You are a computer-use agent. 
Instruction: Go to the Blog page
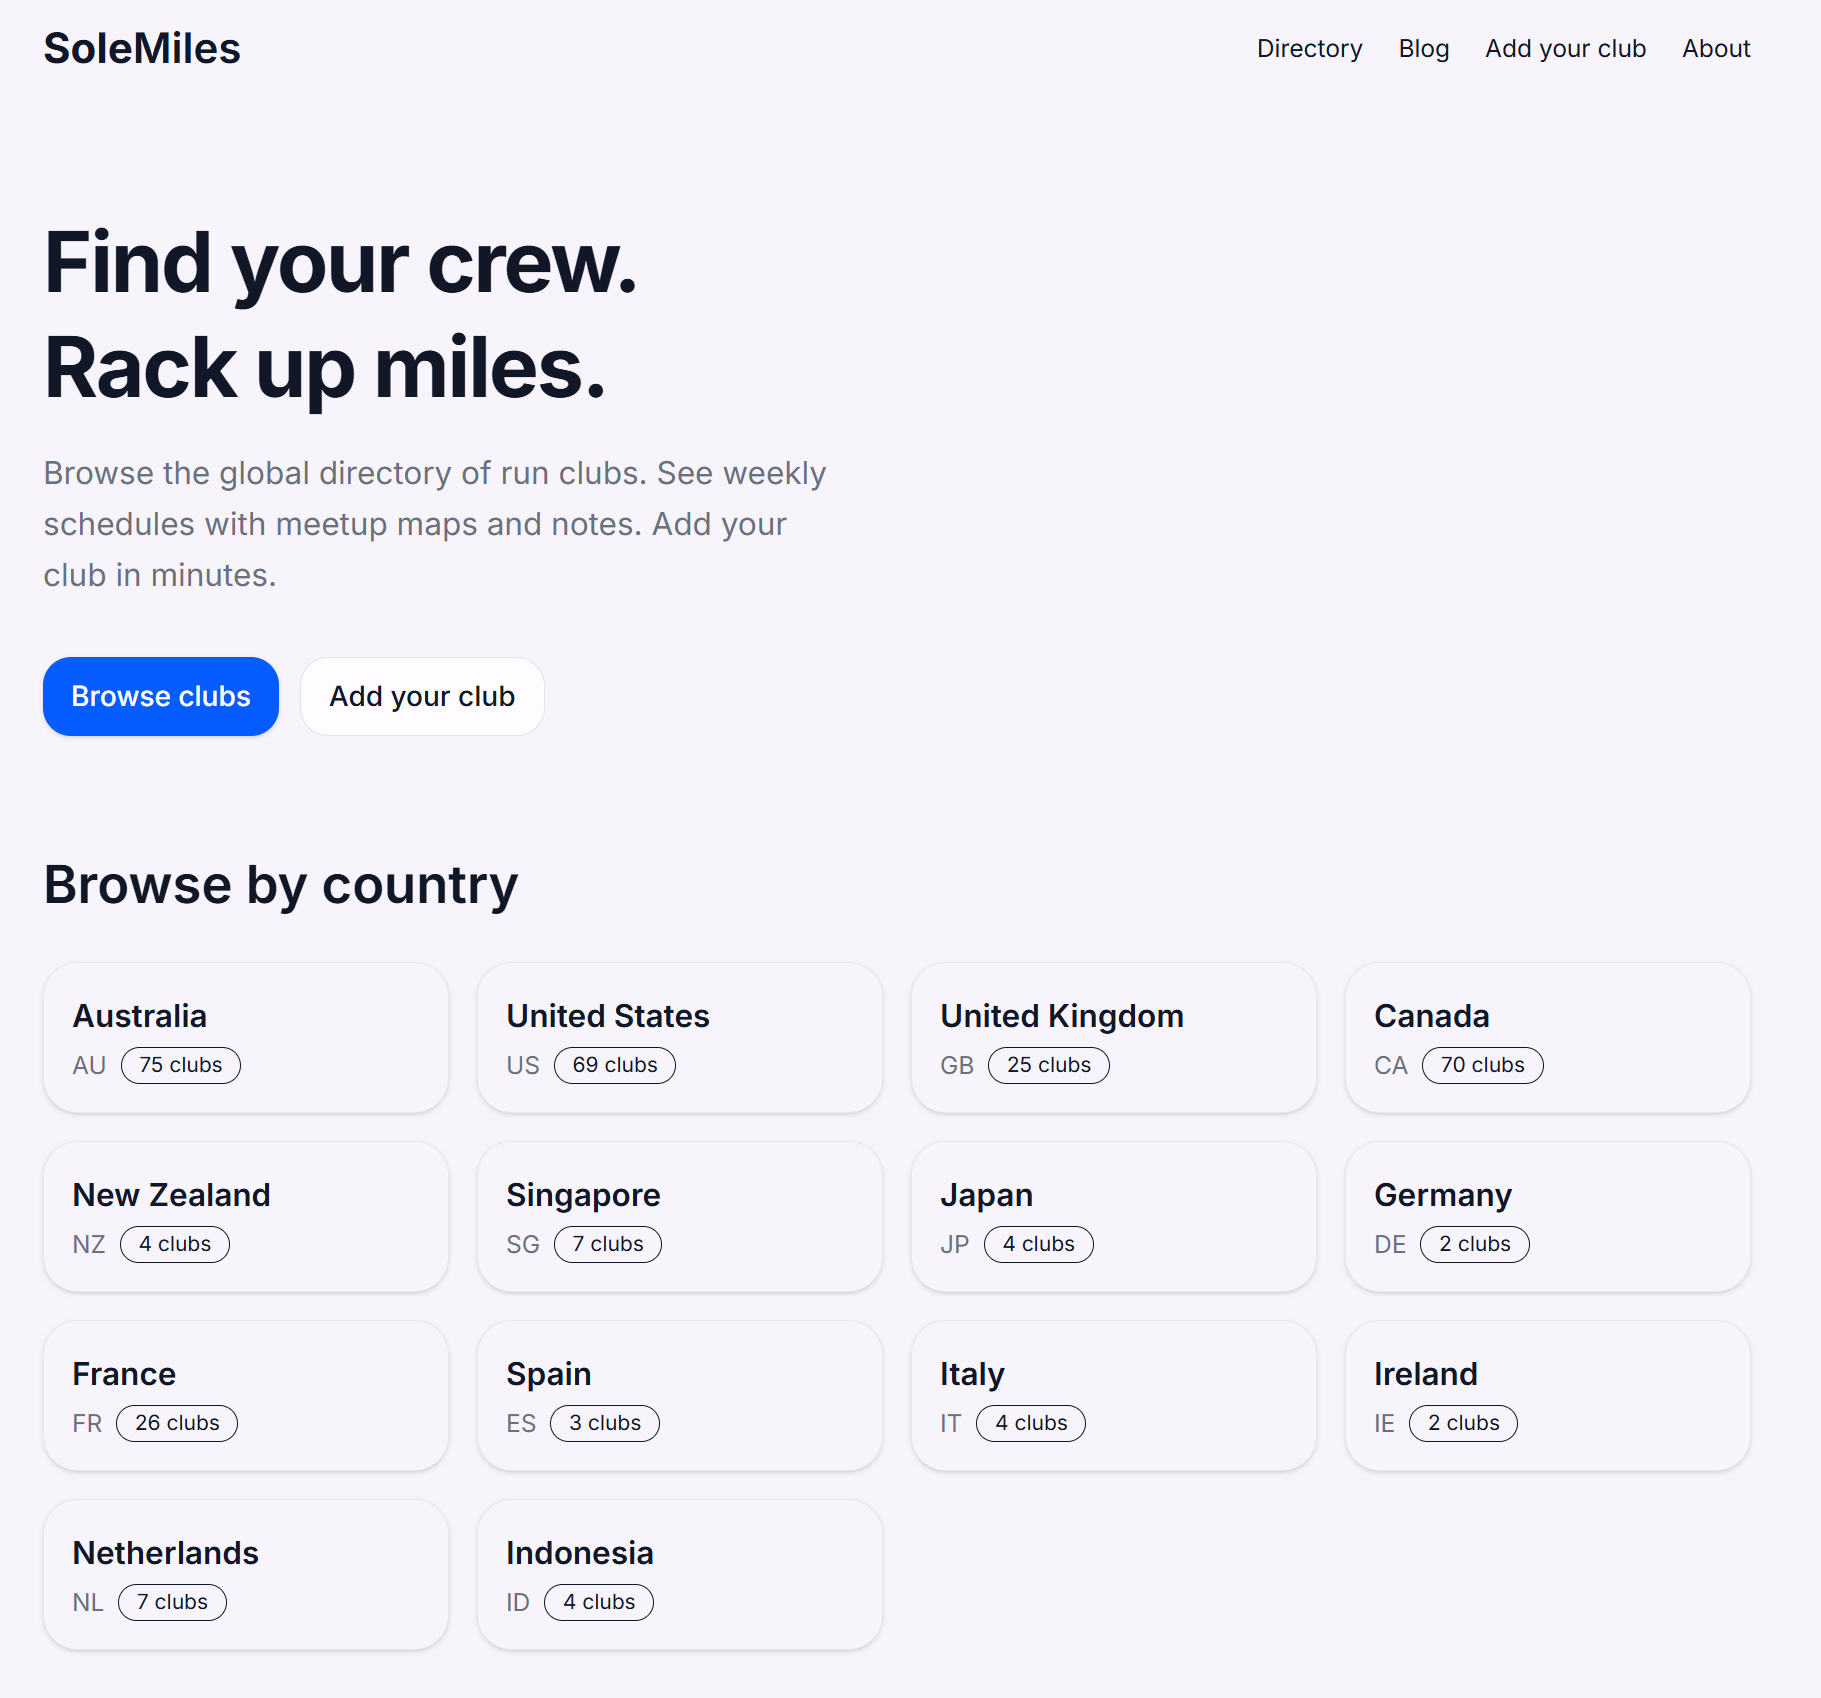(1423, 49)
